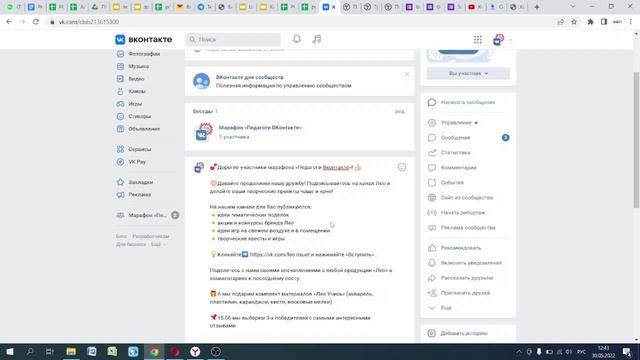
Task: Click the post author avatar
Action: coord(199,167)
